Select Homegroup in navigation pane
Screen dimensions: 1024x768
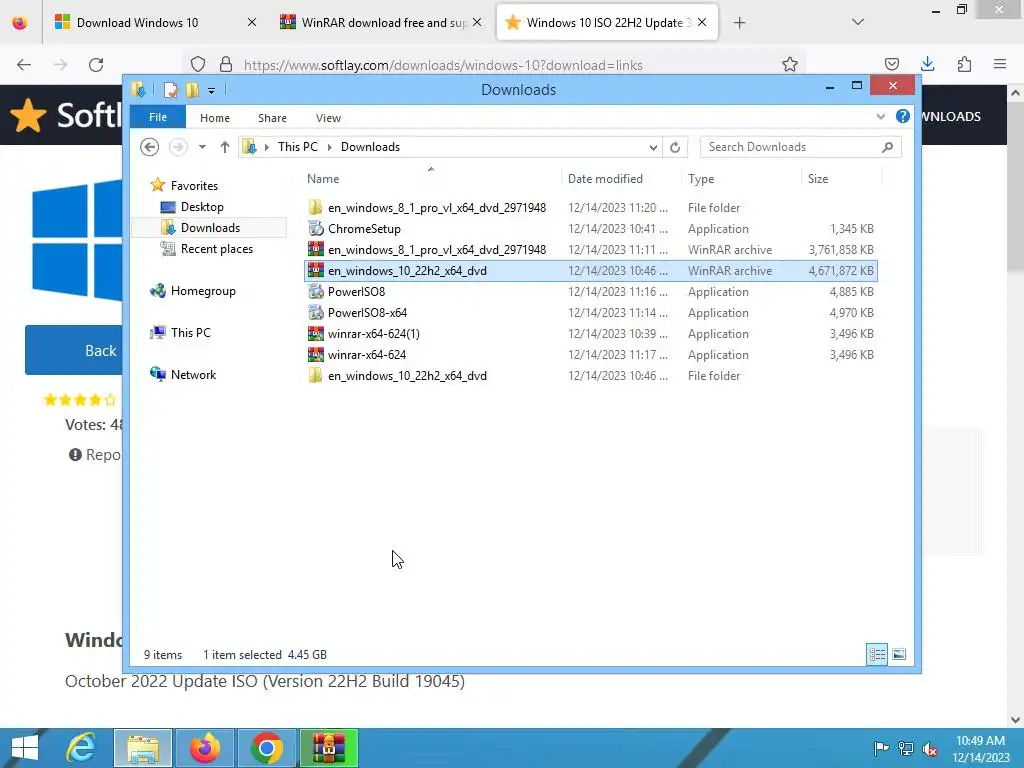[x=202, y=291]
